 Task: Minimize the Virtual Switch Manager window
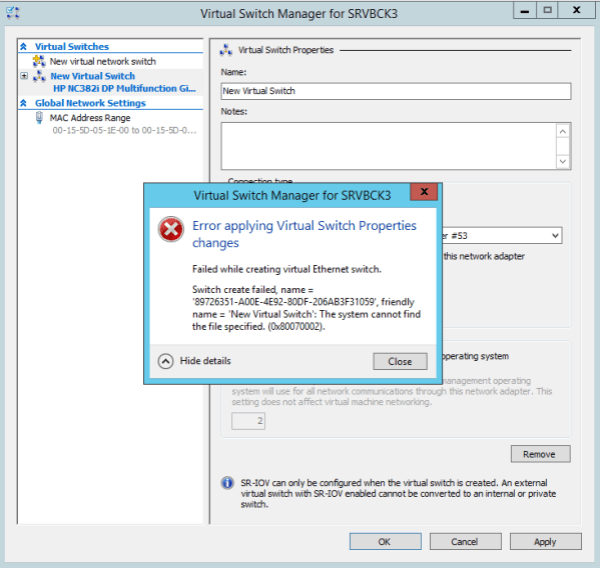pos(525,11)
